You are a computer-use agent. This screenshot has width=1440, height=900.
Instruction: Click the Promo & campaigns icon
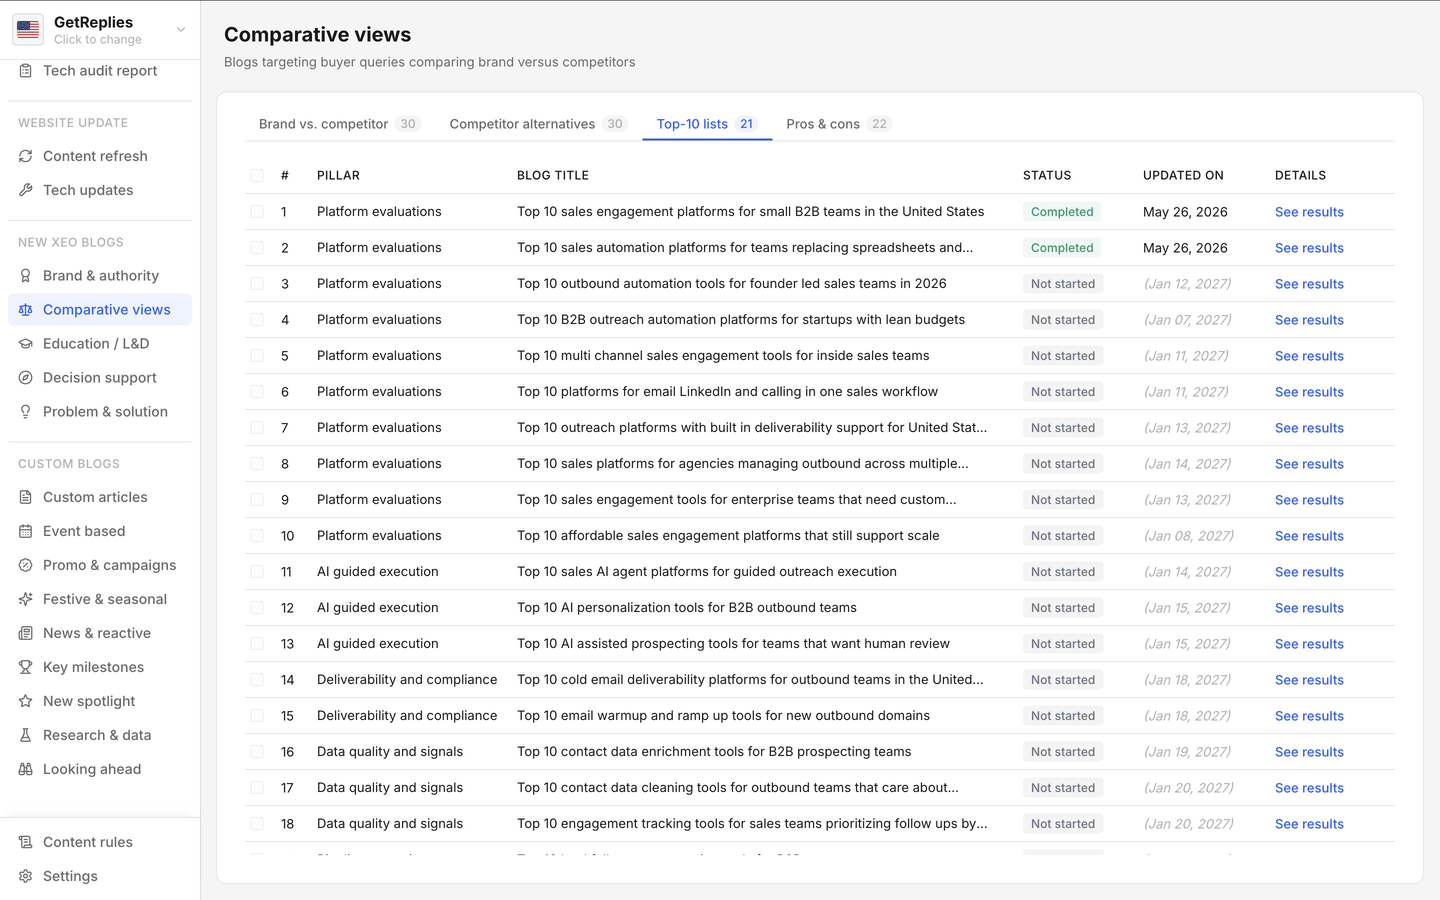coord(26,565)
